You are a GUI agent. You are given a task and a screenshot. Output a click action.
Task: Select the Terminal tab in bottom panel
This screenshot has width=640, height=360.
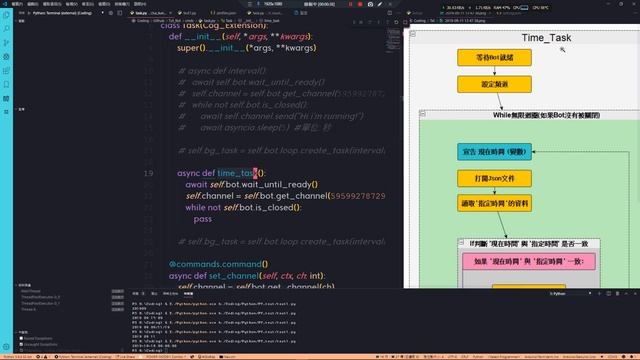188,293
